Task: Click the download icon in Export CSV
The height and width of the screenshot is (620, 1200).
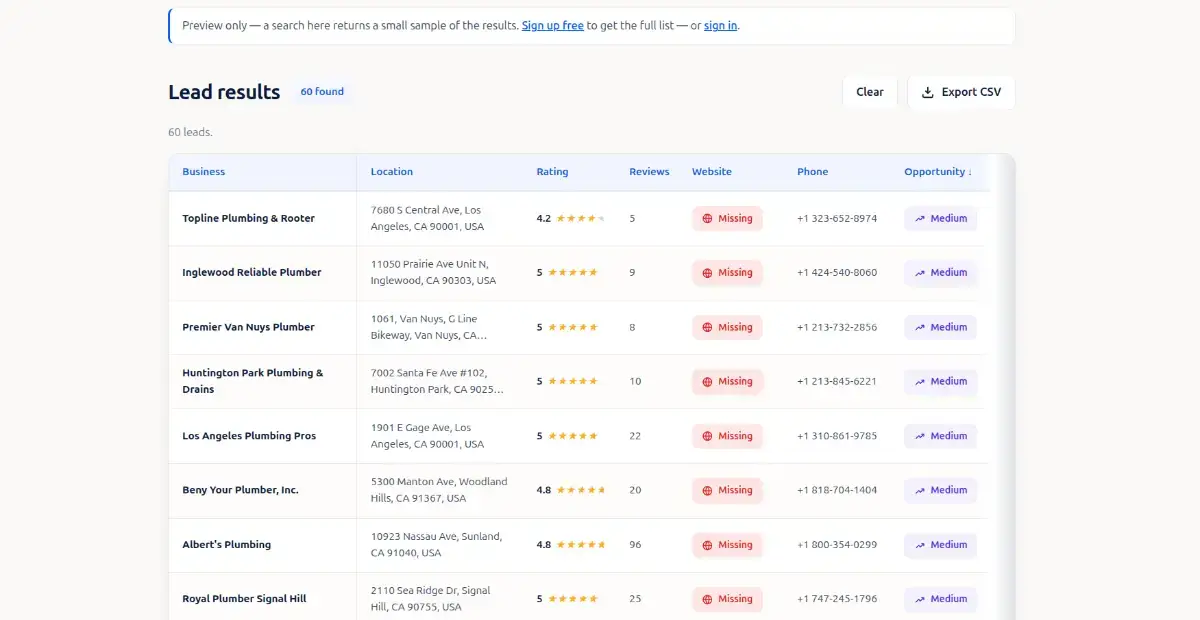Action: 928,92
